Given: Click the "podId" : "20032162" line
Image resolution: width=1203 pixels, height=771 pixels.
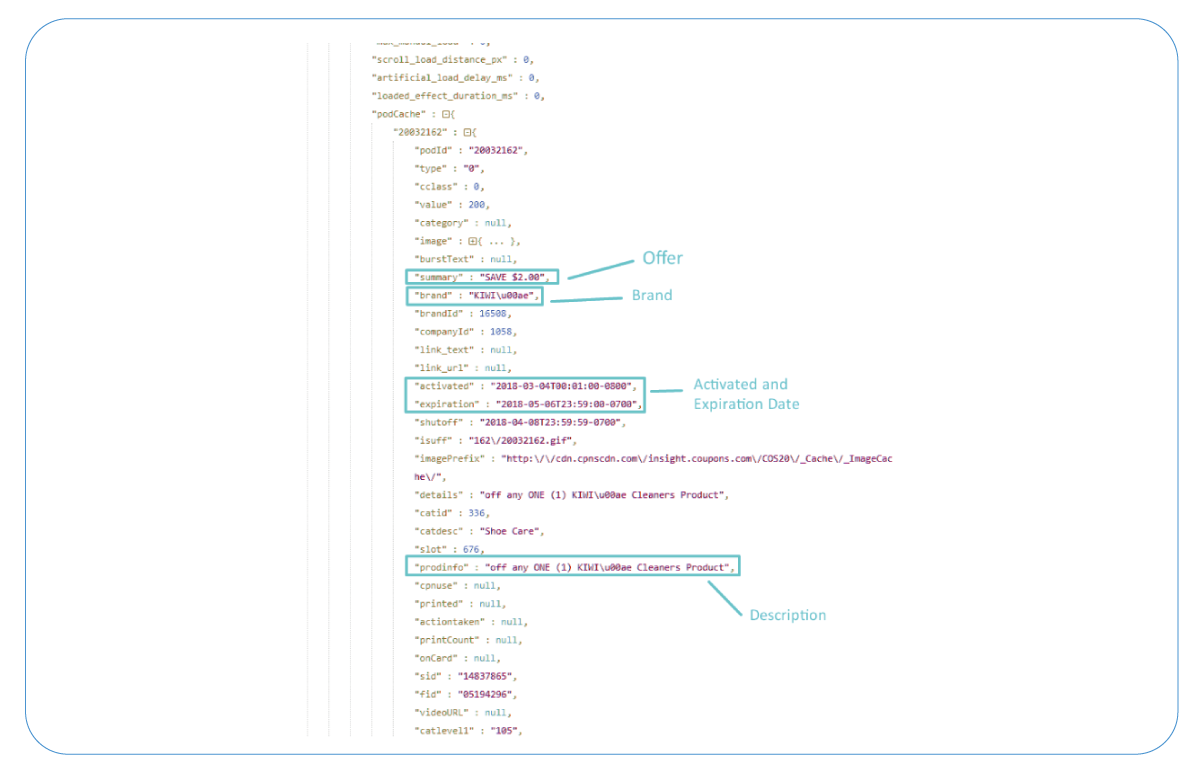Looking at the screenshot, I should point(471,150).
